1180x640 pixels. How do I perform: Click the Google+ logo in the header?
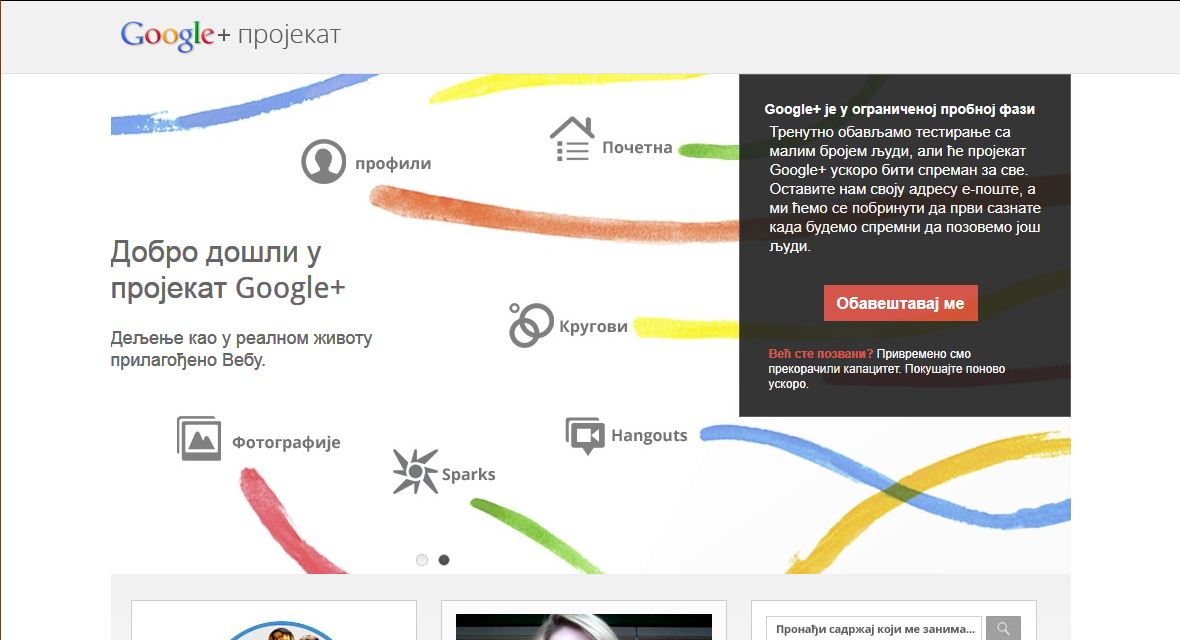point(175,35)
